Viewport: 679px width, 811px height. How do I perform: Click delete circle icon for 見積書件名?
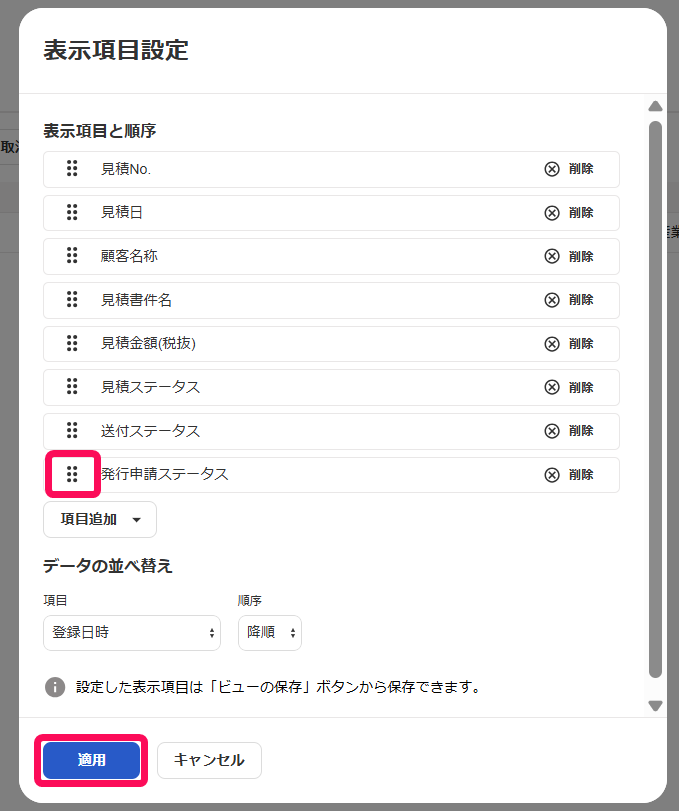(x=552, y=300)
